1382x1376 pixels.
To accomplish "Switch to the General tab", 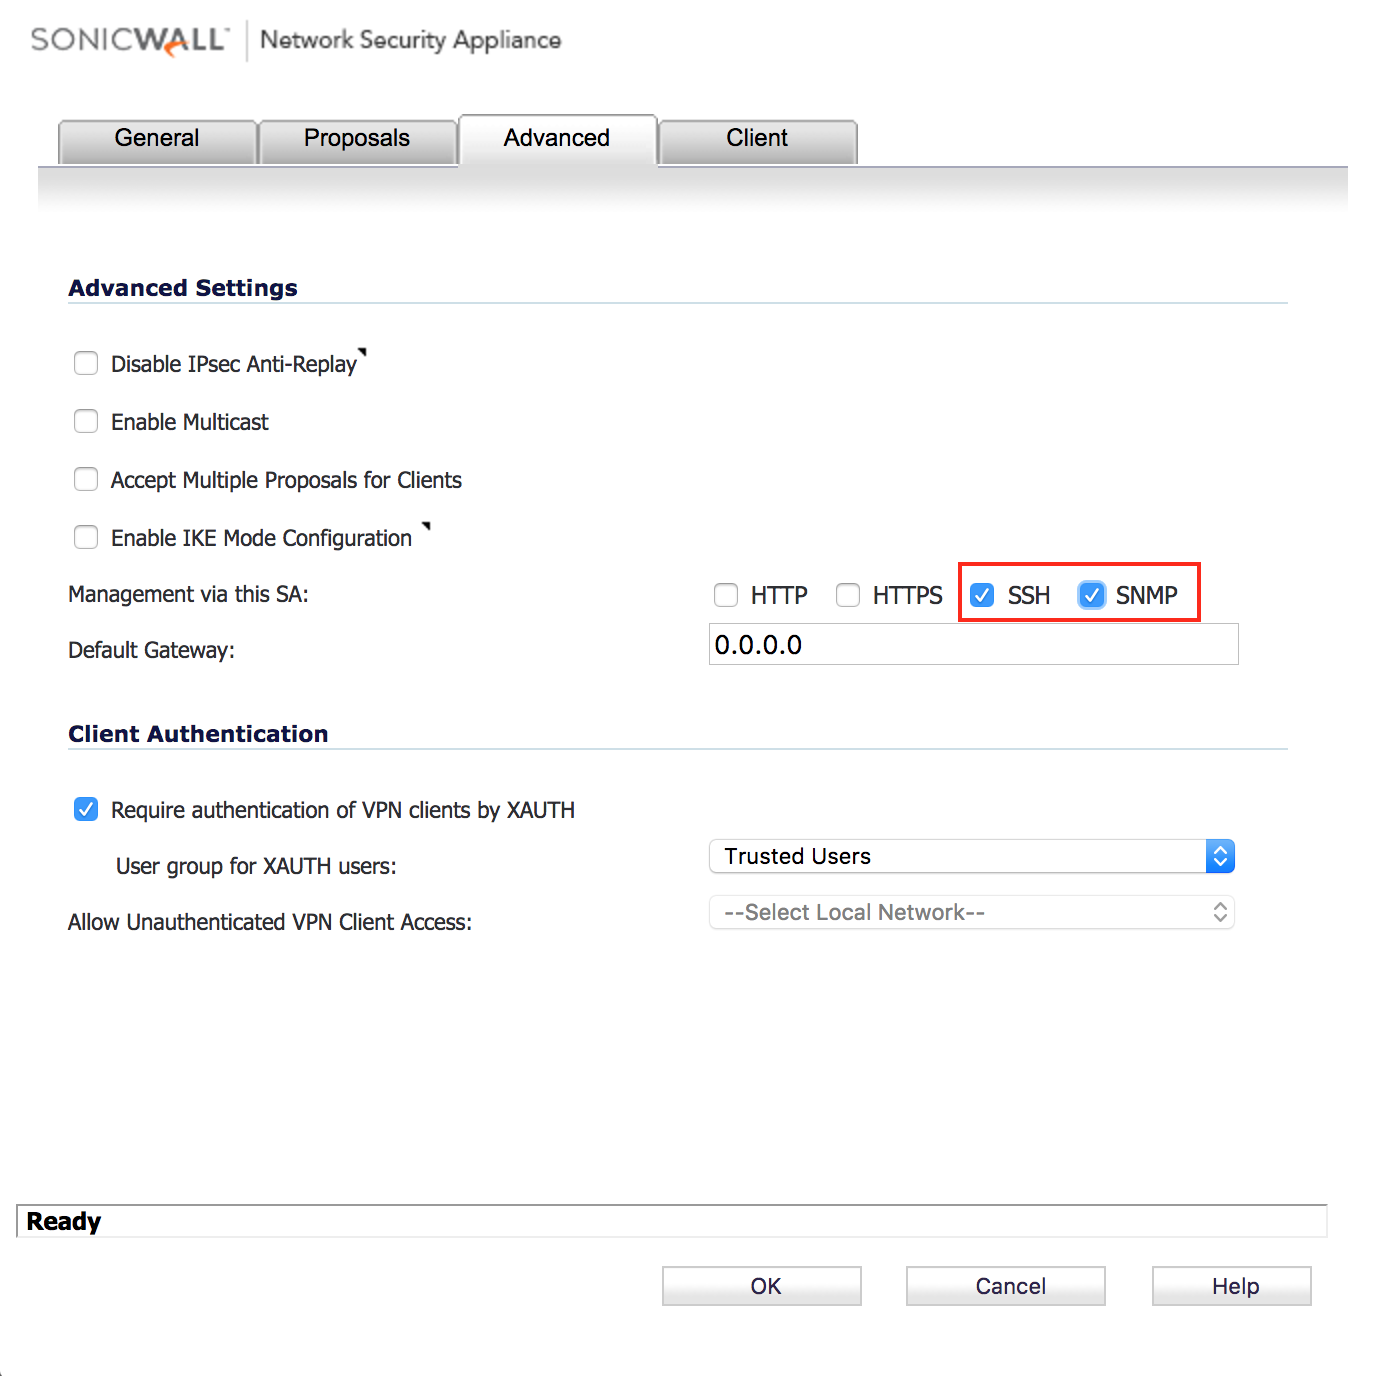I will point(156,139).
